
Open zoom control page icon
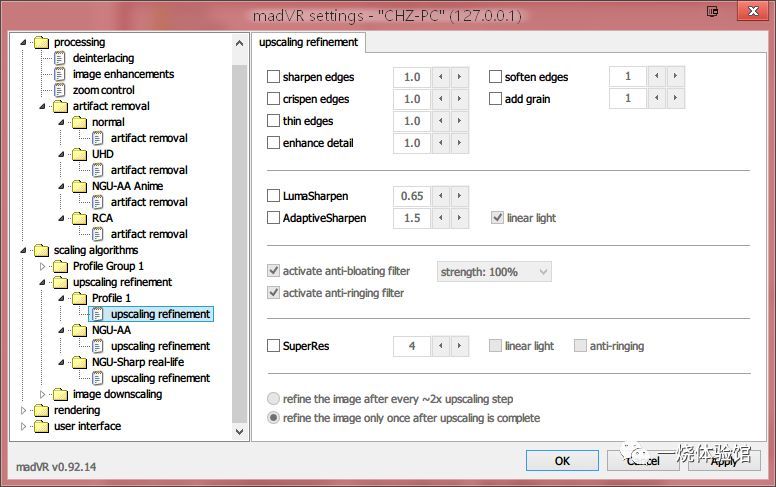[x=59, y=90]
